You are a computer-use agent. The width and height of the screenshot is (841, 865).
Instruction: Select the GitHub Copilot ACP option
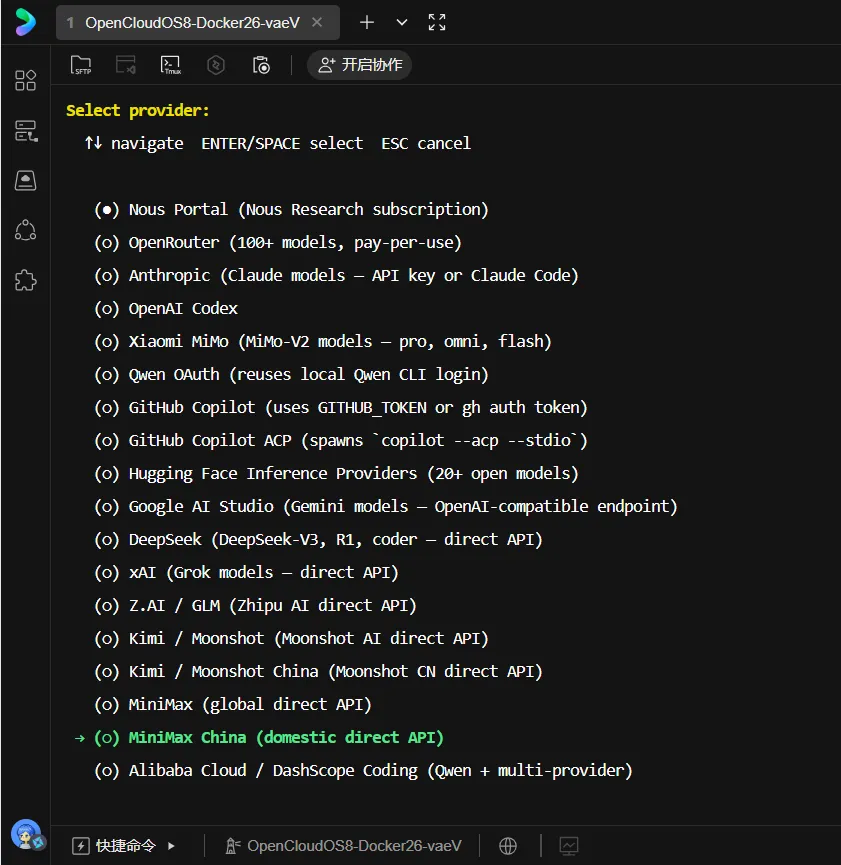click(x=340, y=440)
